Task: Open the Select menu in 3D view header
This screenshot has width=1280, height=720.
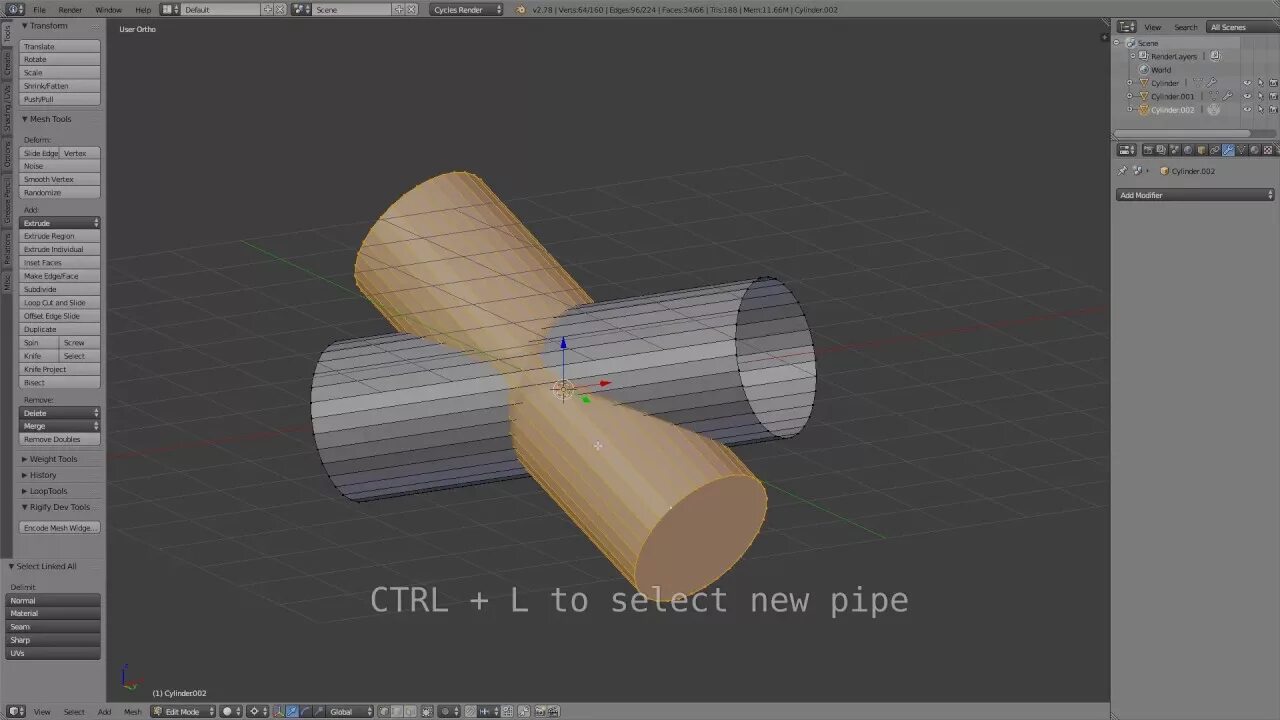Action: coord(74,711)
